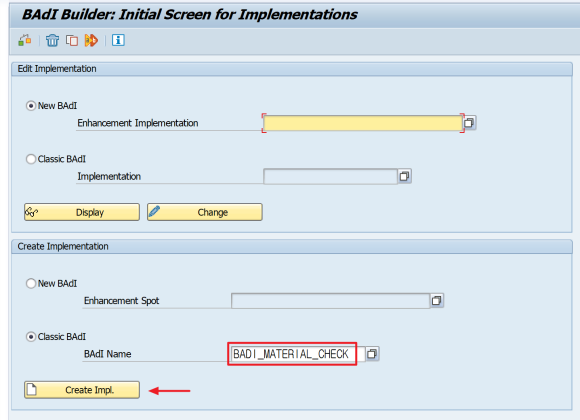Click the Delete trash can toolbar icon

coord(53,40)
